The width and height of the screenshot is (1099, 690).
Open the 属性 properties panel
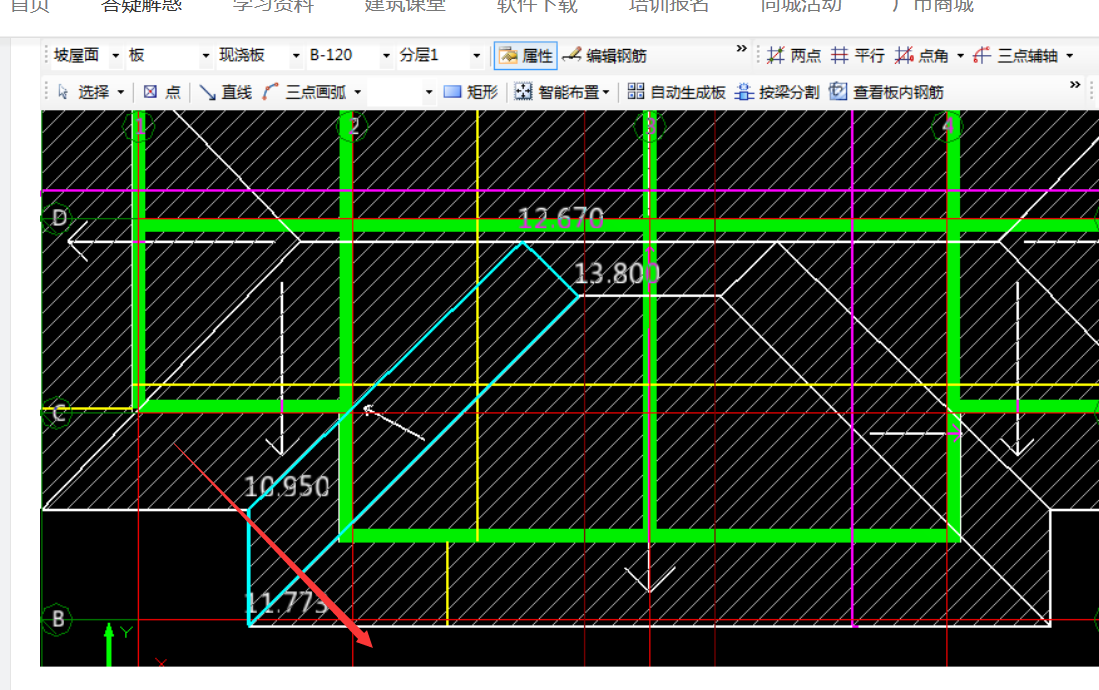[526, 55]
